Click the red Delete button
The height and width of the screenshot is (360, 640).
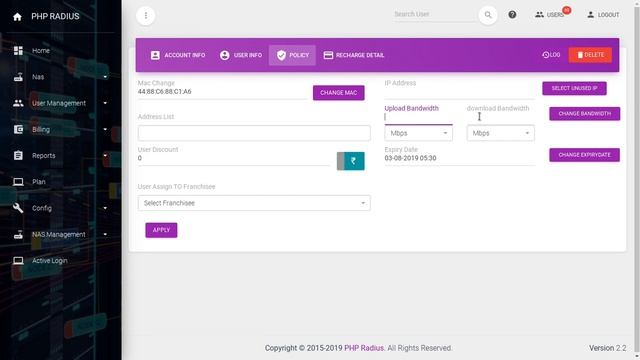click(x=590, y=55)
